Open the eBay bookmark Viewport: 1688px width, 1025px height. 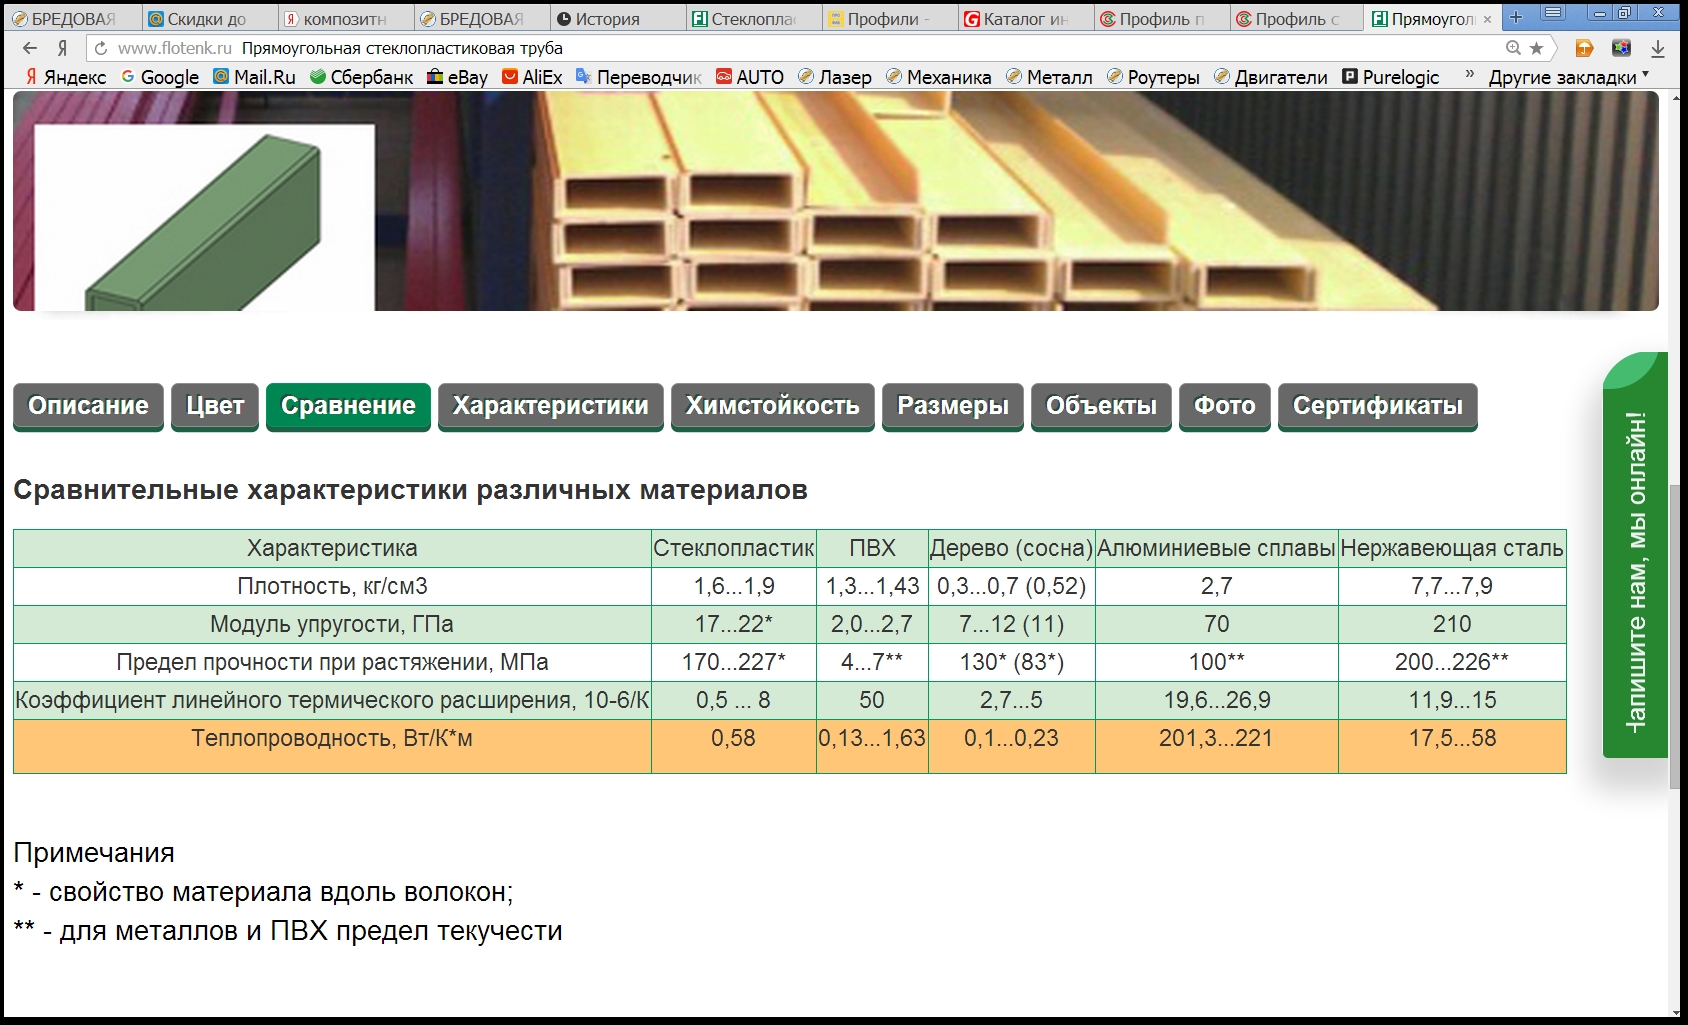457,77
